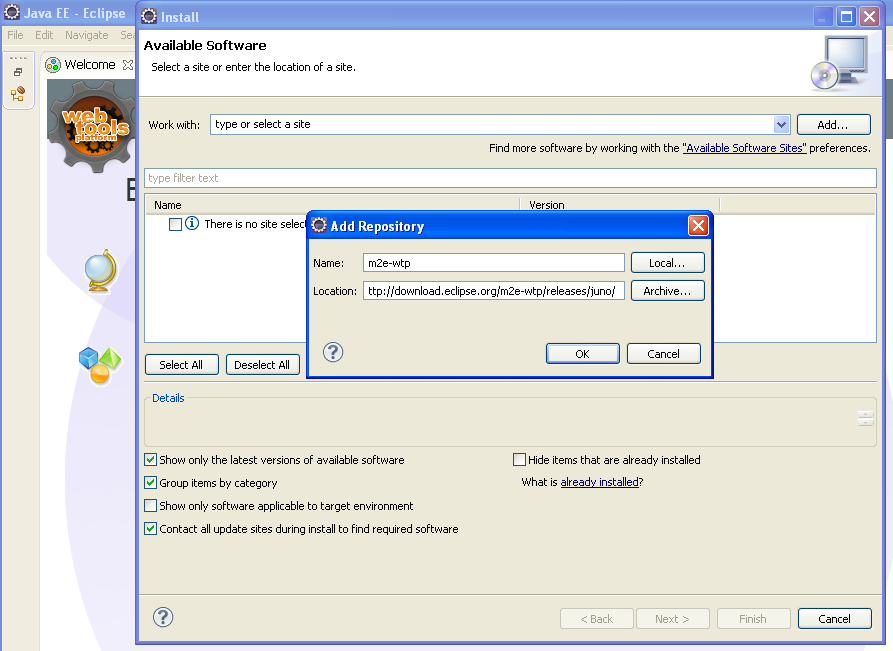Click the globe icon on the Welcome tab
The image size is (893, 651).
pos(101,268)
